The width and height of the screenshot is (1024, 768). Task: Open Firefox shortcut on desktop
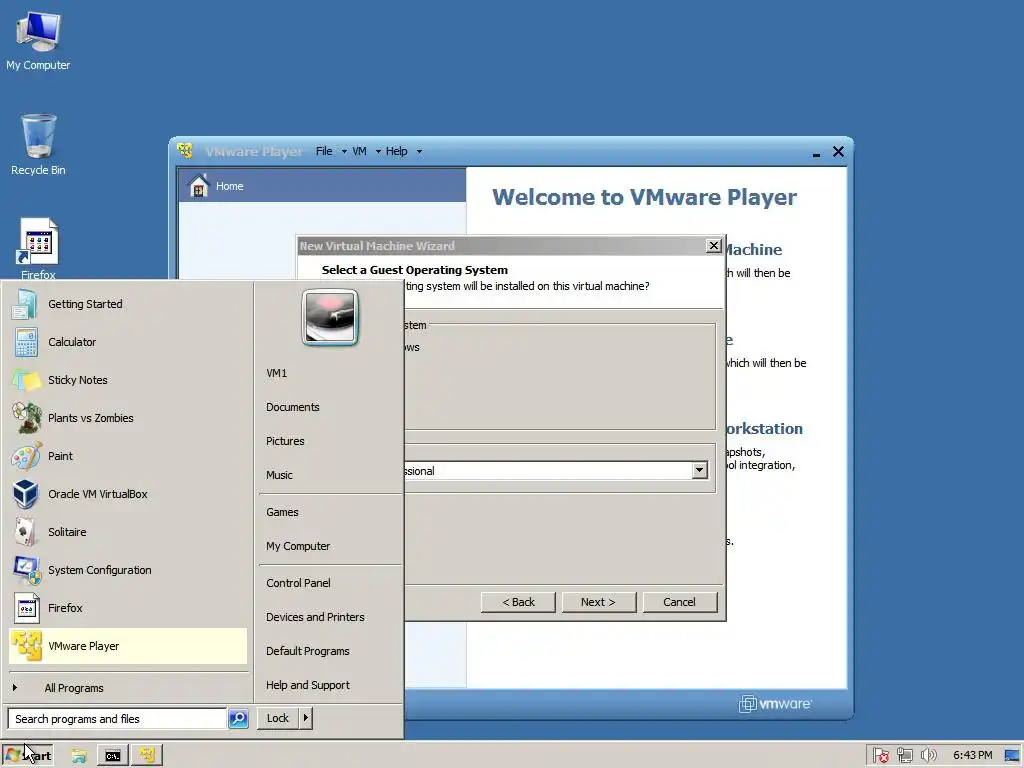coord(38,249)
